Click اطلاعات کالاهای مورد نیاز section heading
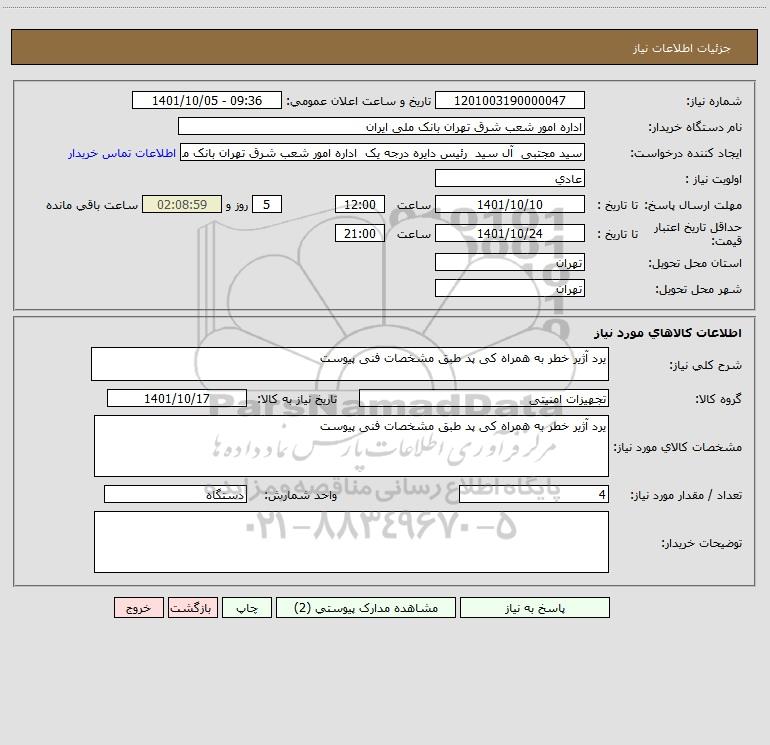The height and width of the screenshot is (745, 770). [x=668, y=333]
